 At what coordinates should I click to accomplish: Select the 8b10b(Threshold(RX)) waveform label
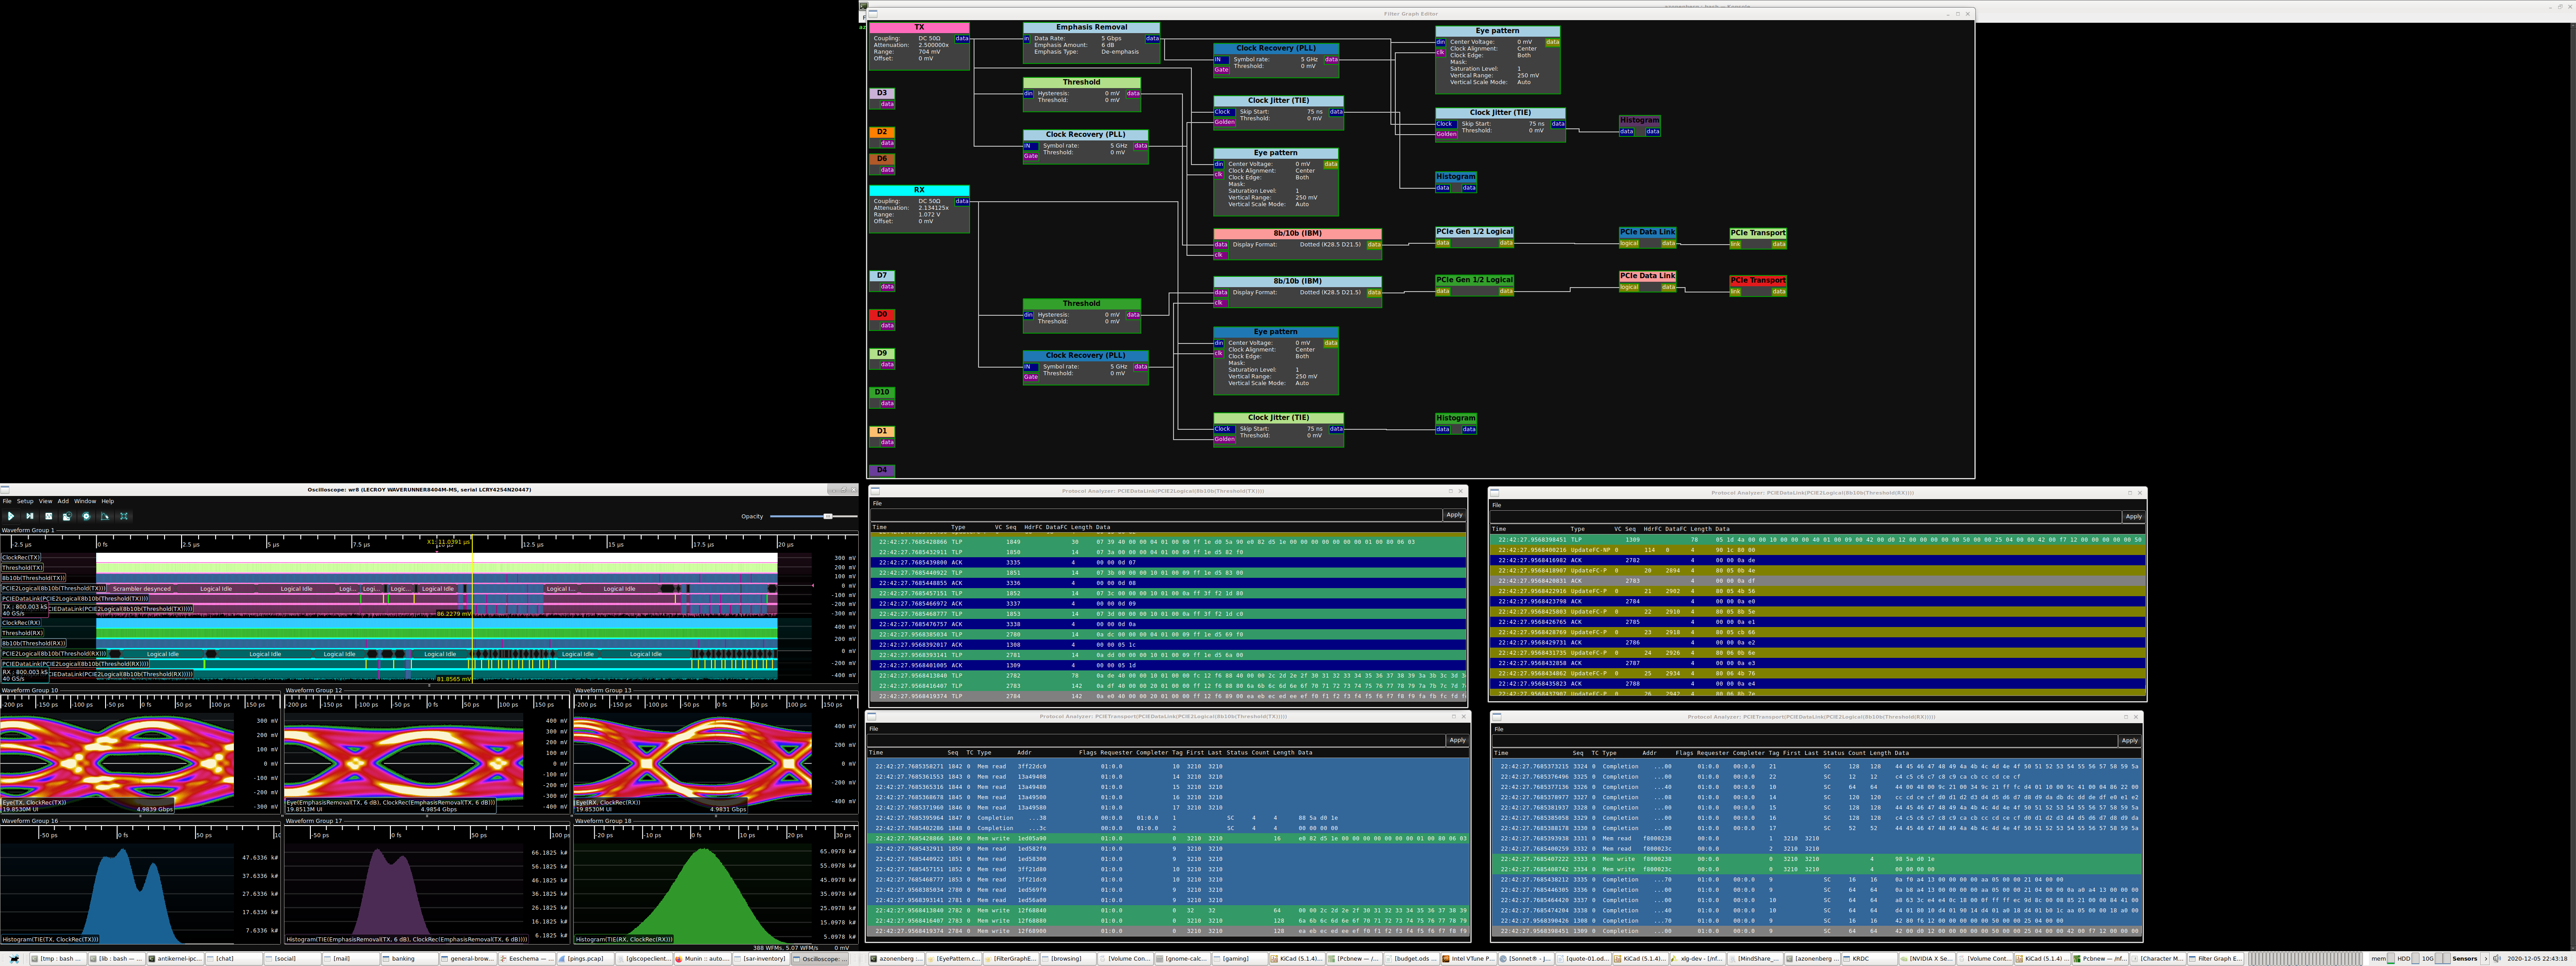coord(34,643)
